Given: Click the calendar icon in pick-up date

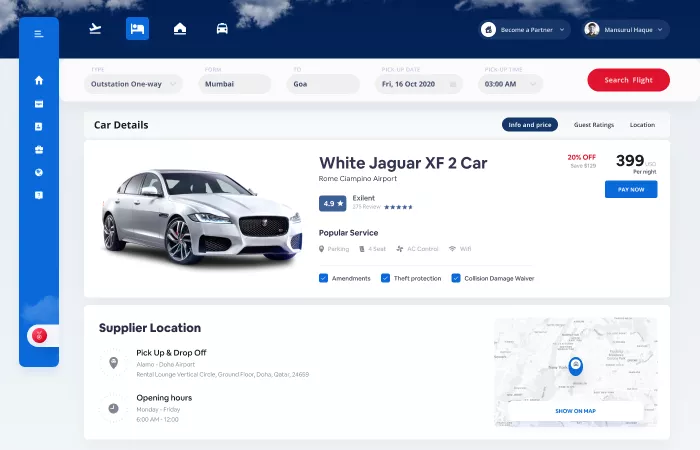Looking at the screenshot, I should point(453,84).
